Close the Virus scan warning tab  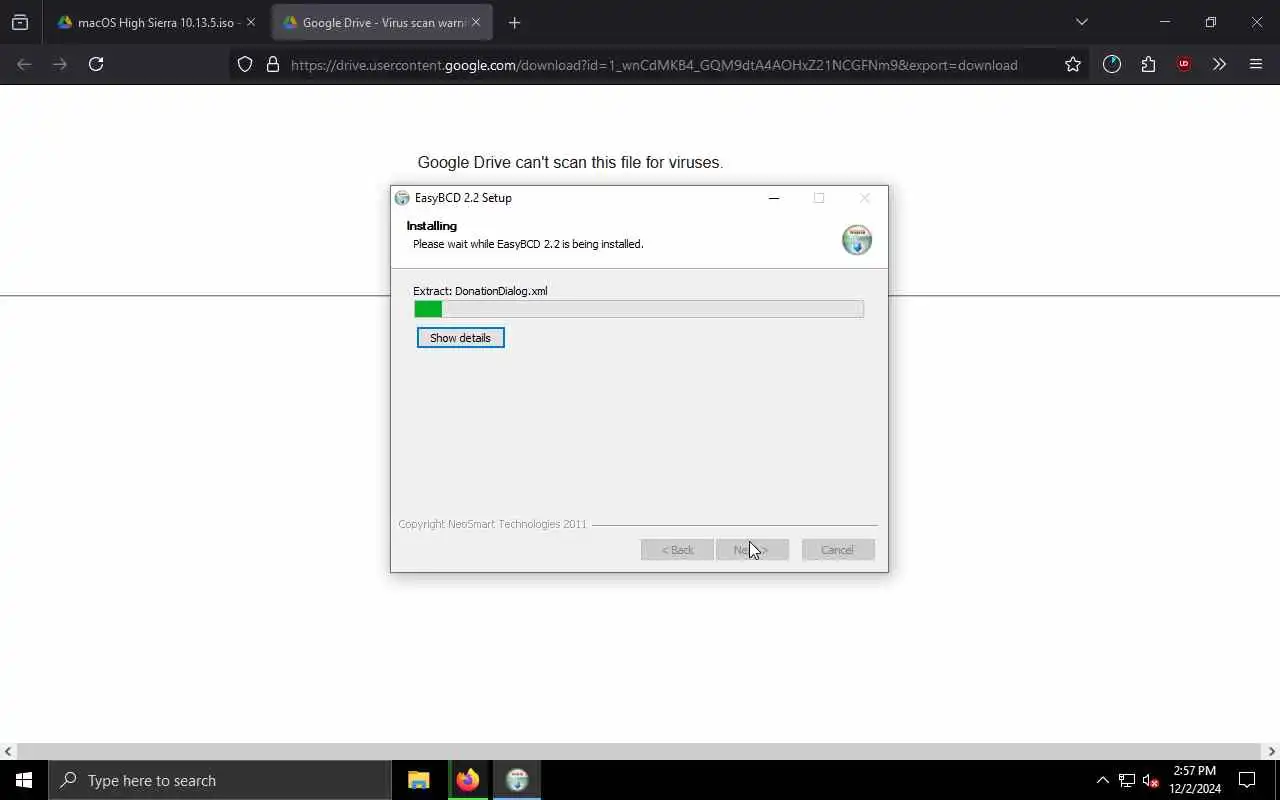tap(476, 22)
